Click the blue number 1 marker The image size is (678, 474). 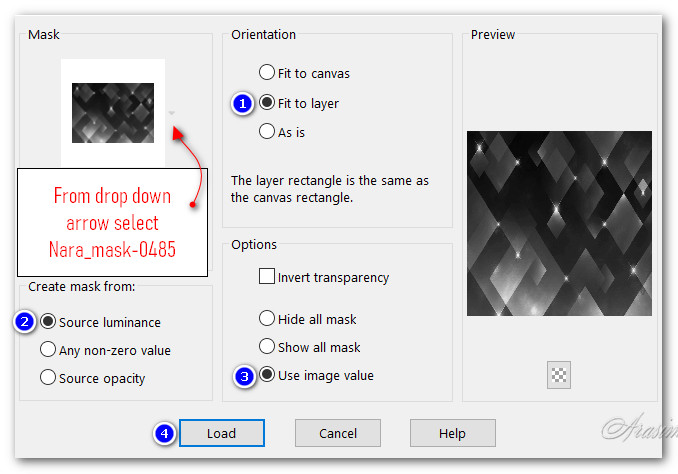pyautogui.click(x=241, y=103)
